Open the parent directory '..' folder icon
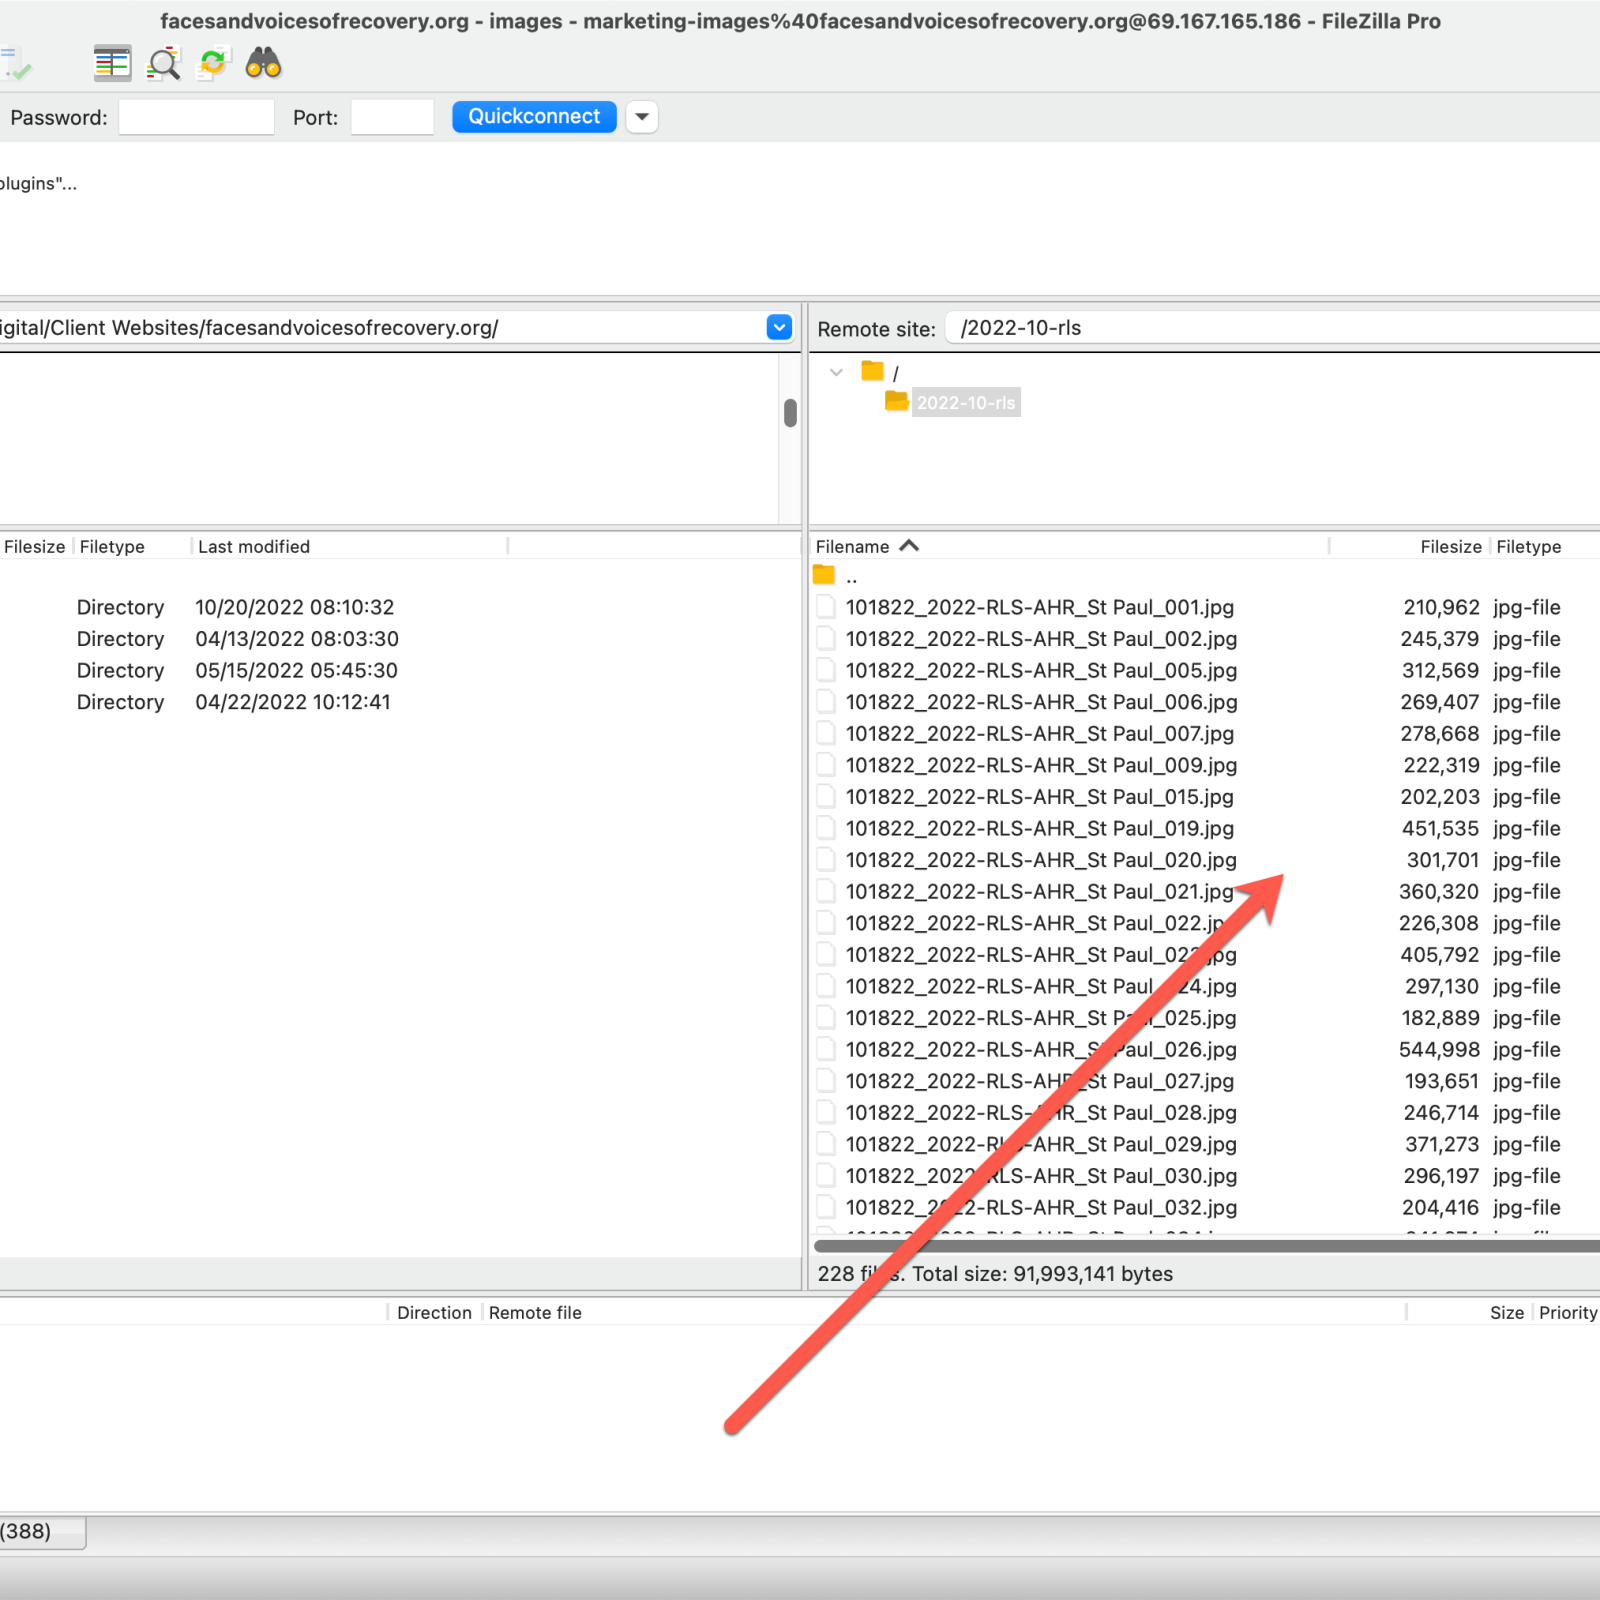This screenshot has height=1600, width=1600. pyautogui.click(x=824, y=576)
